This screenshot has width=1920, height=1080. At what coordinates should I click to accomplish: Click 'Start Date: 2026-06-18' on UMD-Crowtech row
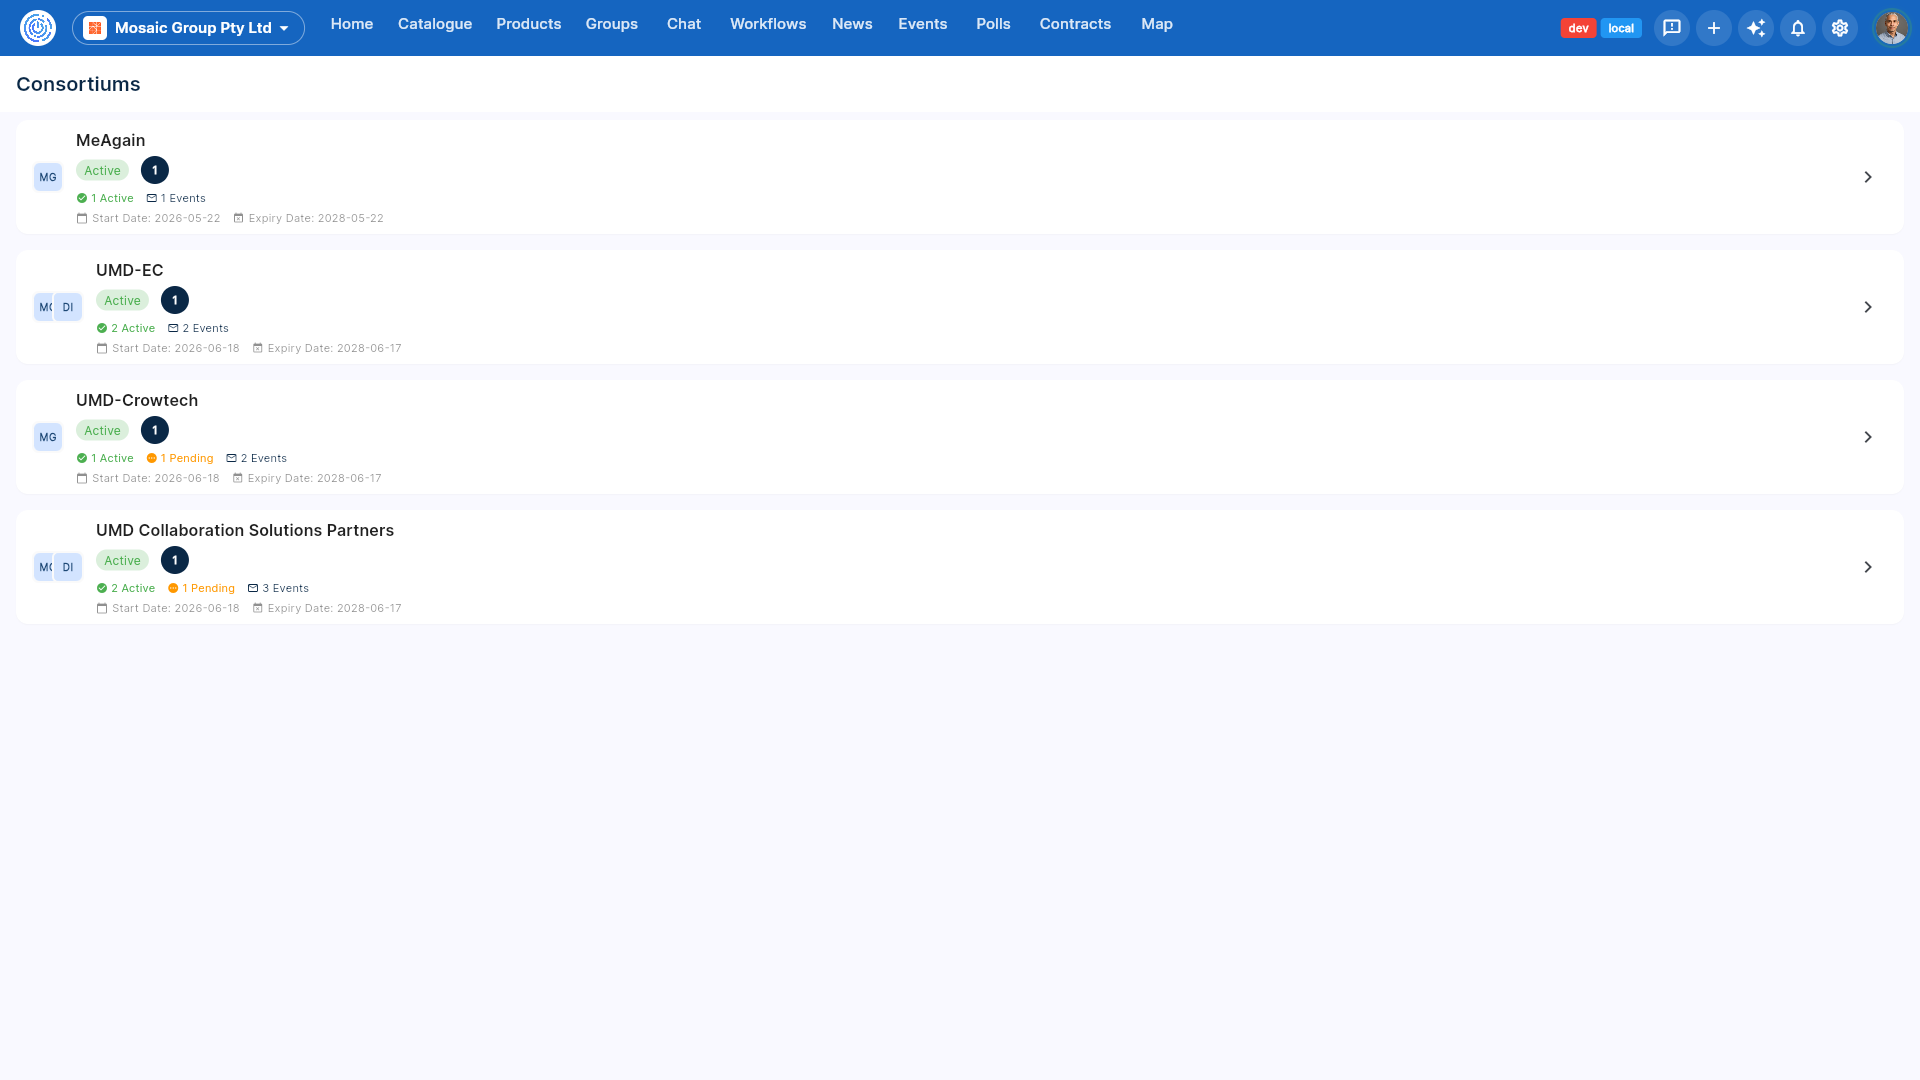148,478
